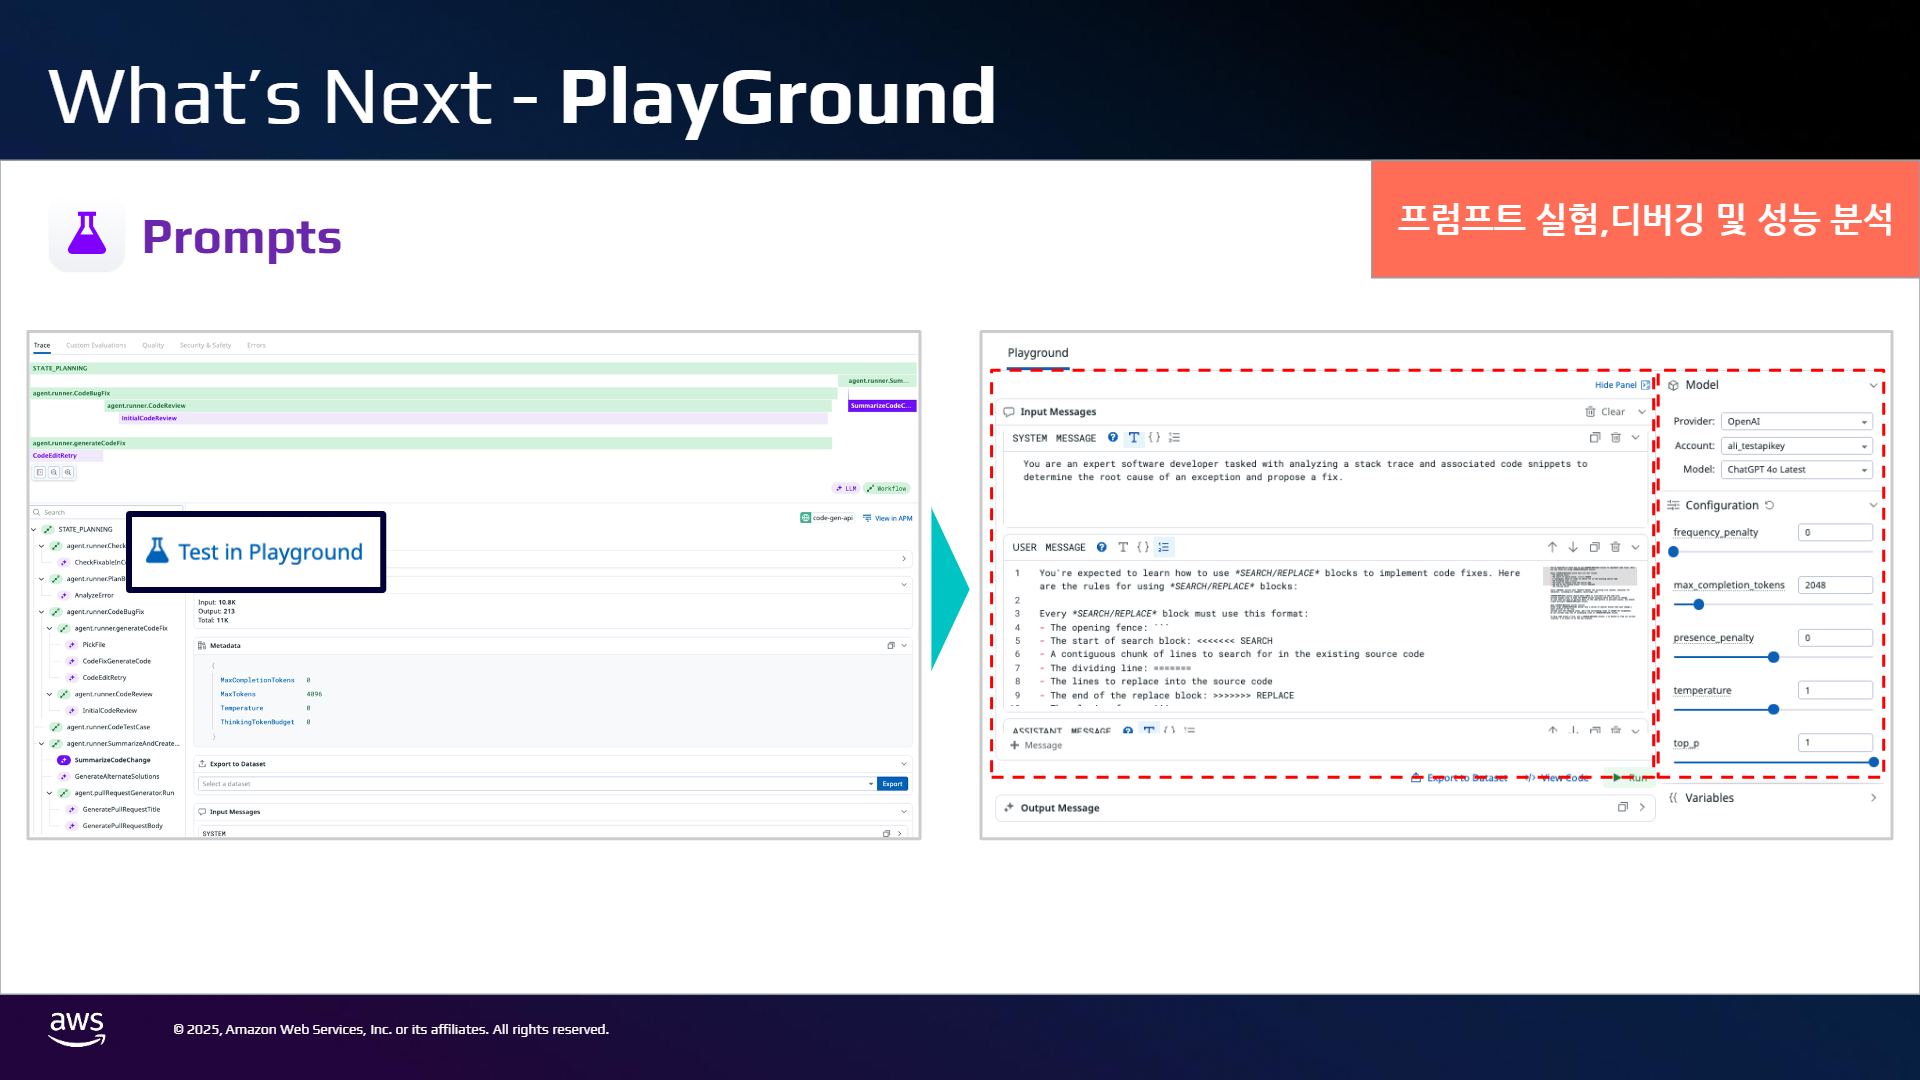
Task: Click the frequency_penalty slider handle
Action: (1674, 552)
